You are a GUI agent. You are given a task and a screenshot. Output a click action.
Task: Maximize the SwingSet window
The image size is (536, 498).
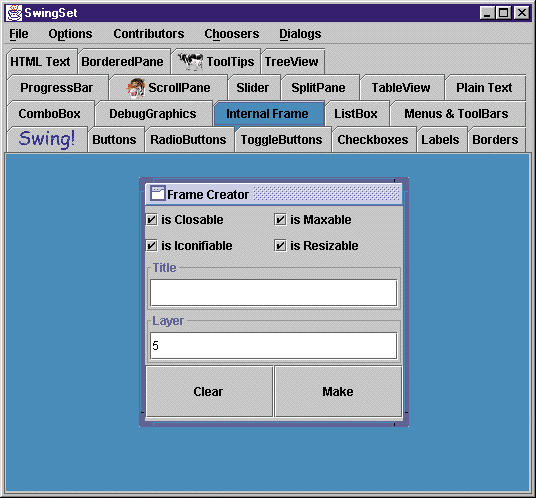click(504, 13)
